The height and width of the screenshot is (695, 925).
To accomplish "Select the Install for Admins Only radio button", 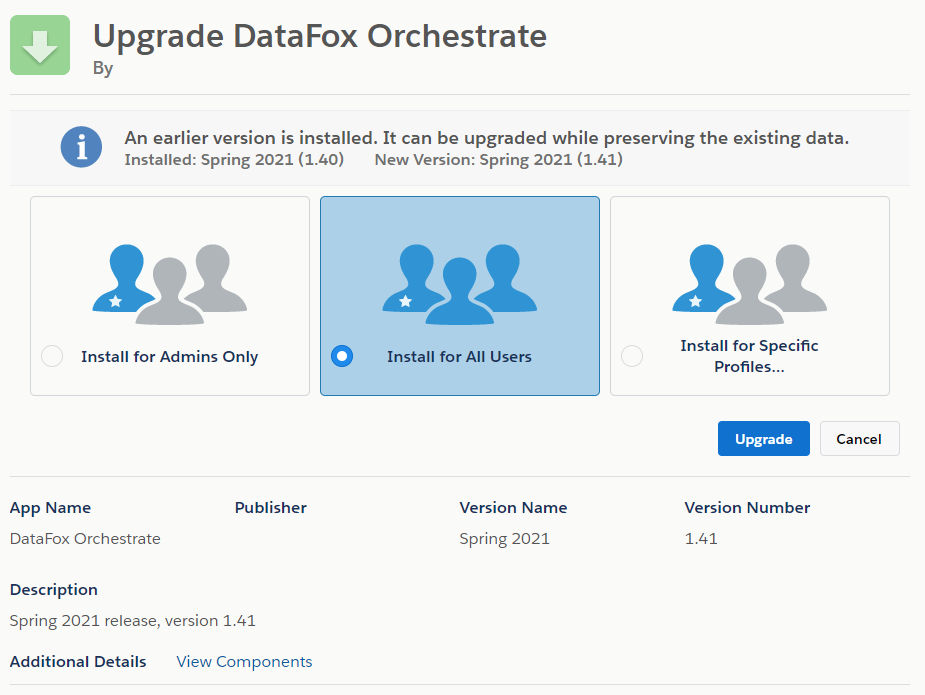I will coord(52,356).
